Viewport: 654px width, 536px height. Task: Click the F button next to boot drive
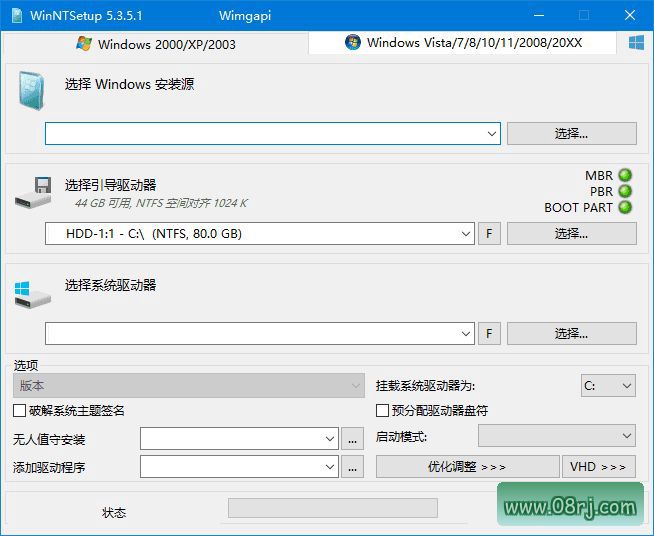(489, 234)
